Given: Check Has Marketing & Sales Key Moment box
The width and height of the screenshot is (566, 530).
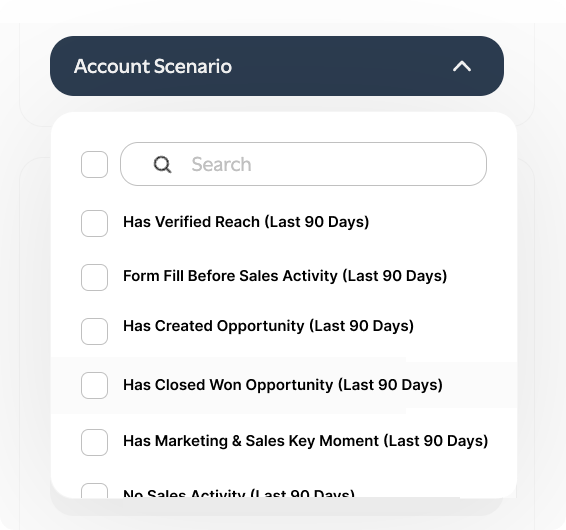Looking at the screenshot, I should coord(95,442).
